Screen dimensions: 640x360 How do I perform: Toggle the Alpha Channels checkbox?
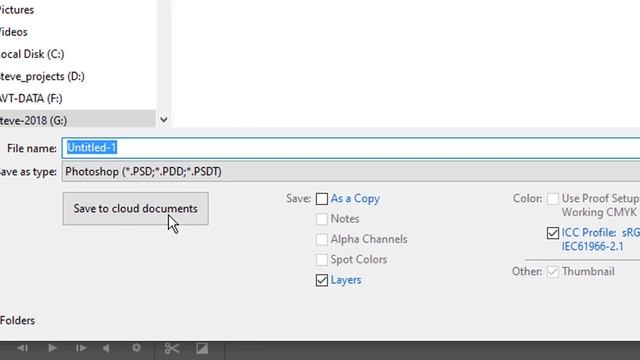click(322, 240)
